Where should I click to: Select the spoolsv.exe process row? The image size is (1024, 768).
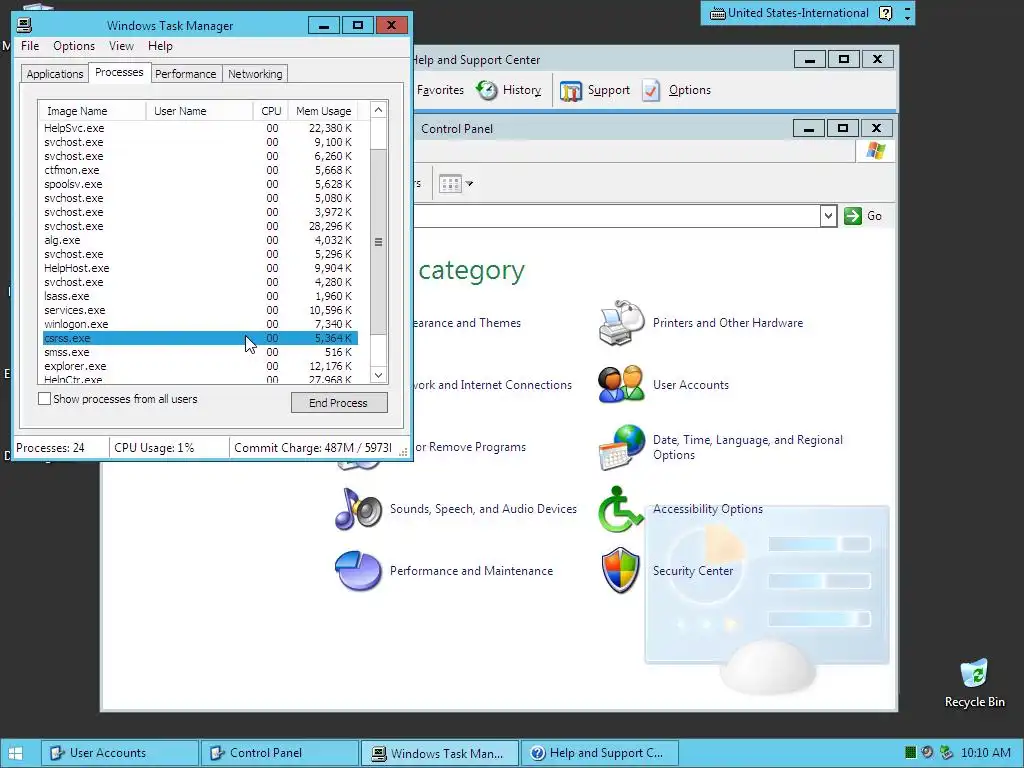(x=200, y=184)
